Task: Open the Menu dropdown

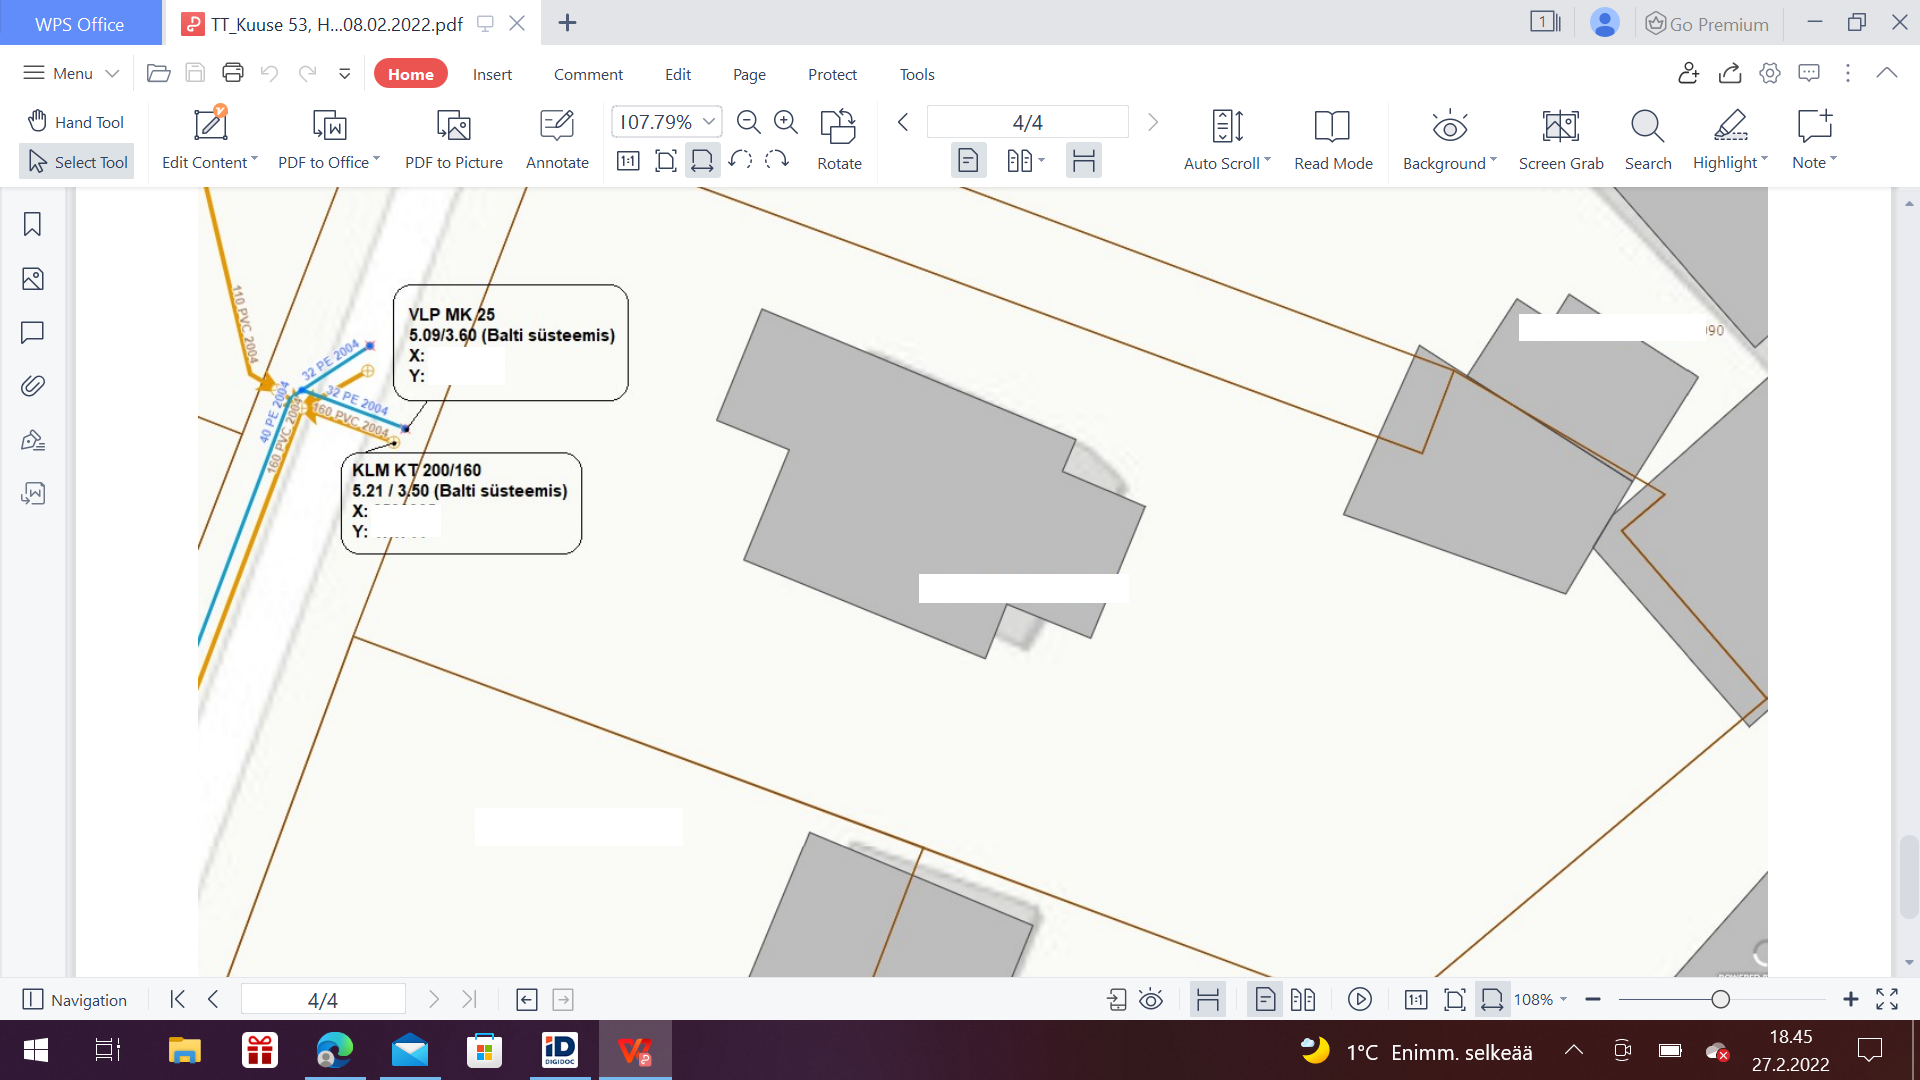Action: (x=71, y=73)
